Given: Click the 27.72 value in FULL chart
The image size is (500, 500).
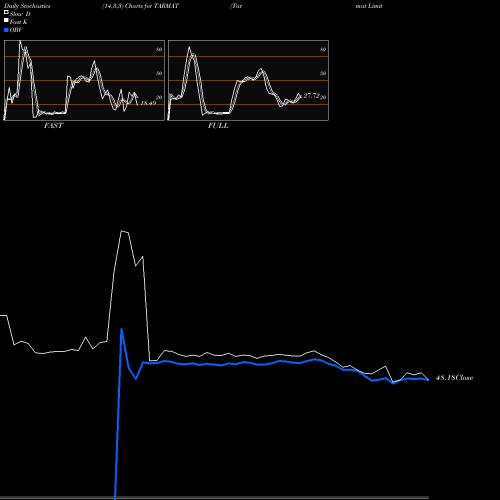Looking at the screenshot, I should coord(311,96).
